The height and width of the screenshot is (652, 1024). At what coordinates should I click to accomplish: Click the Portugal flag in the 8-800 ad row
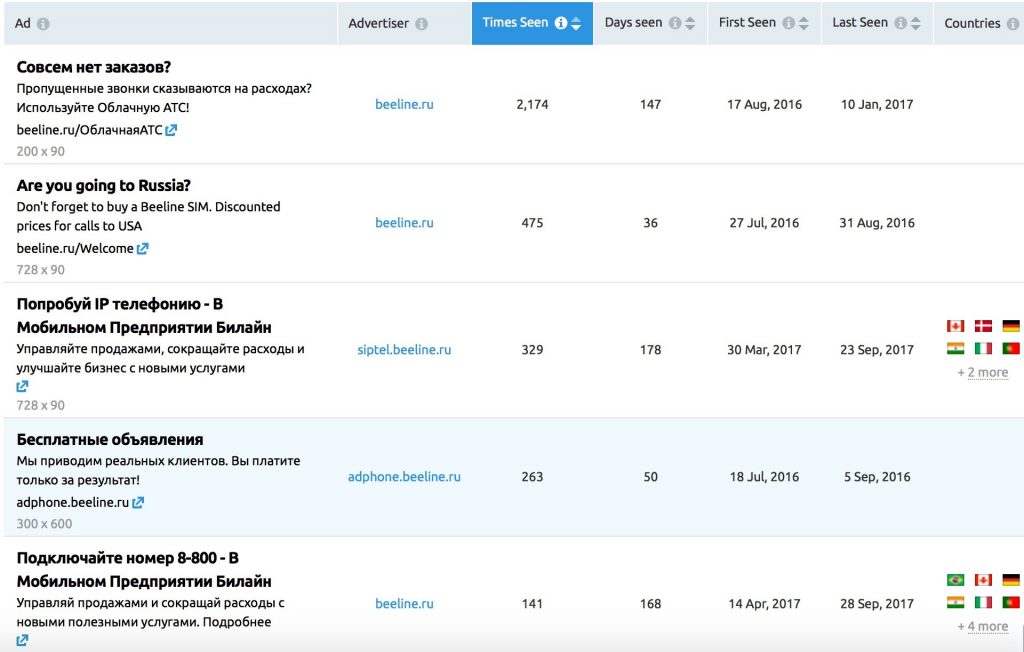[x=1011, y=602]
